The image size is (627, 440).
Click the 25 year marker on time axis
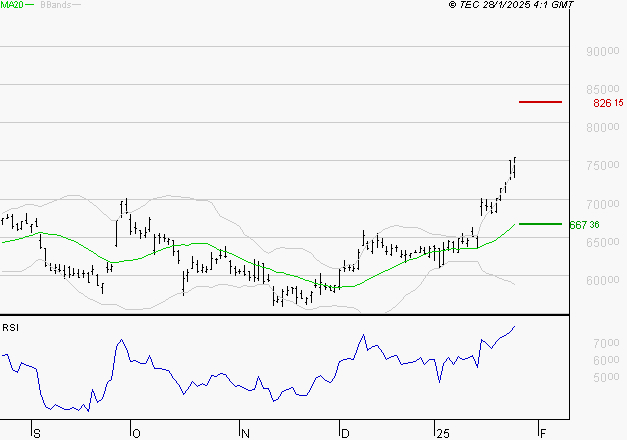point(443,434)
